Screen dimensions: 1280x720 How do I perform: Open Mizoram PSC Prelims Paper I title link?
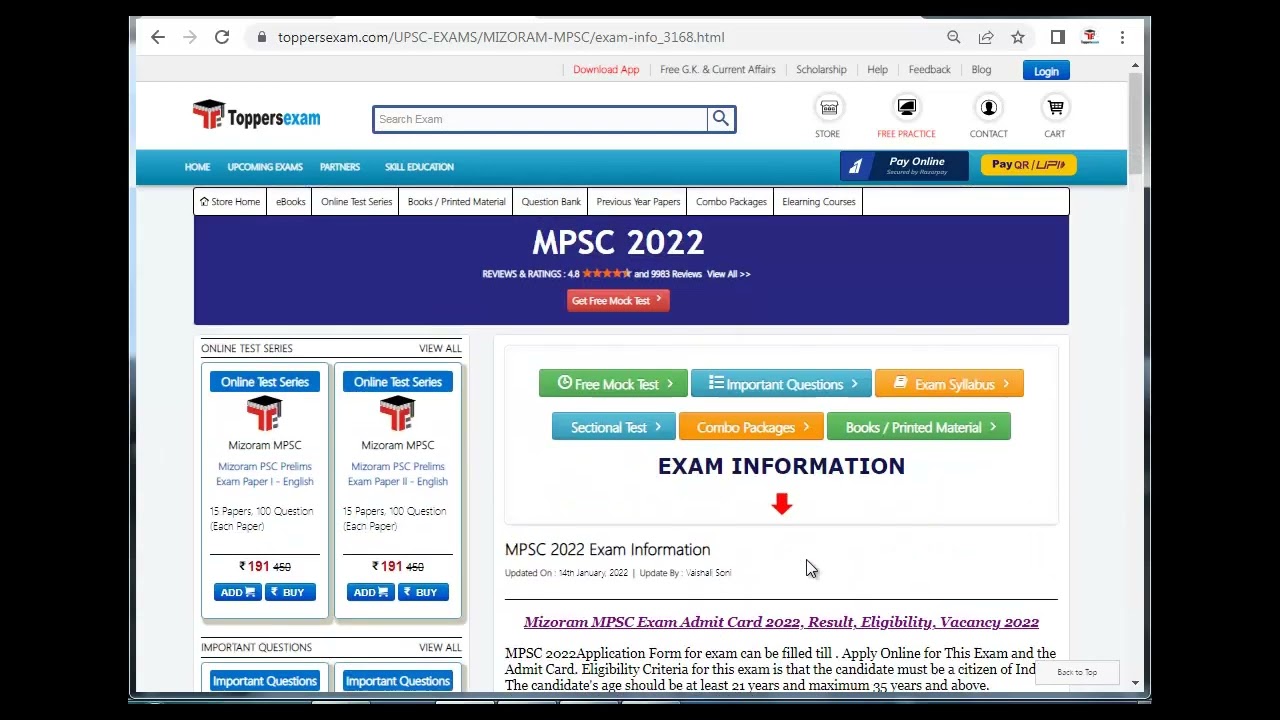[265, 474]
